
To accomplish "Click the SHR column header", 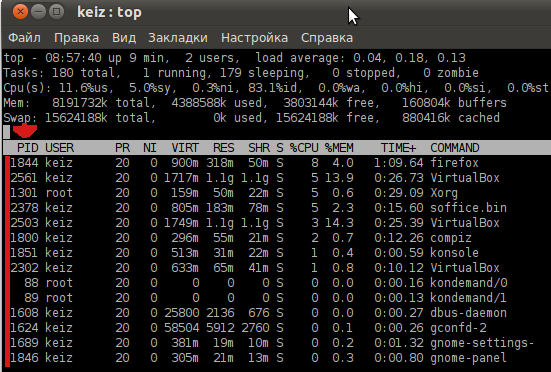I will pyautogui.click(x=259, y=148).
